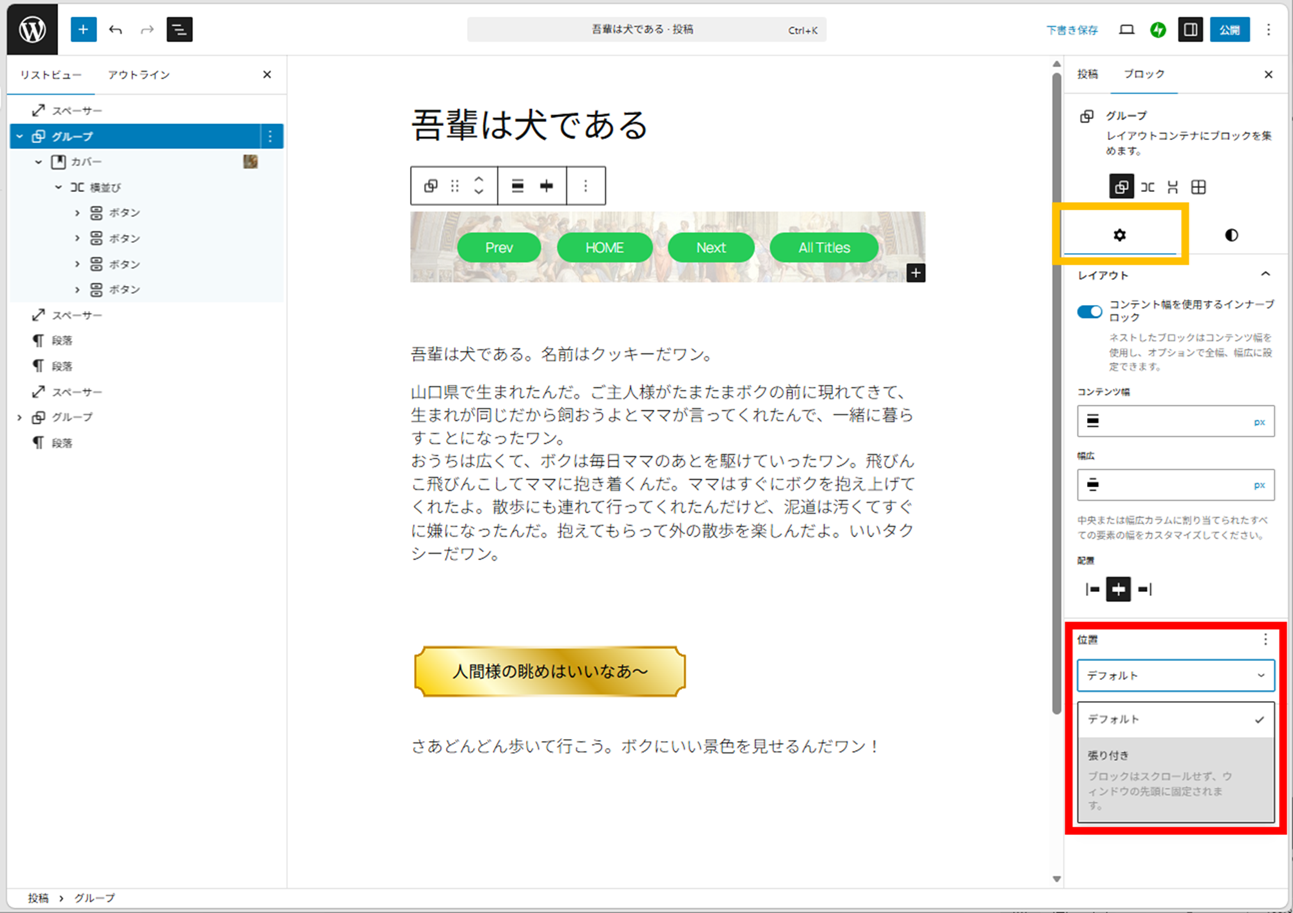
Task: Click the green HOME button in cover
Action: point(604,248)
